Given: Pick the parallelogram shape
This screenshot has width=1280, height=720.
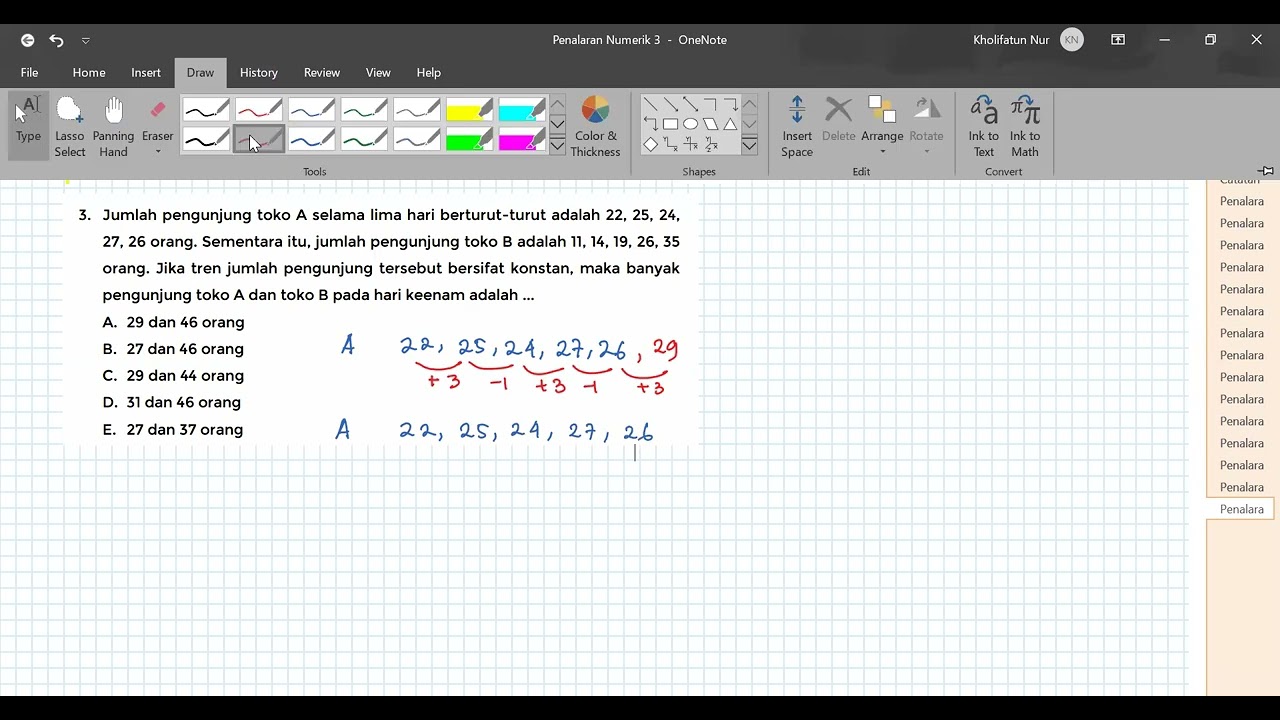Looking at the screenshot, I should 710,124.
